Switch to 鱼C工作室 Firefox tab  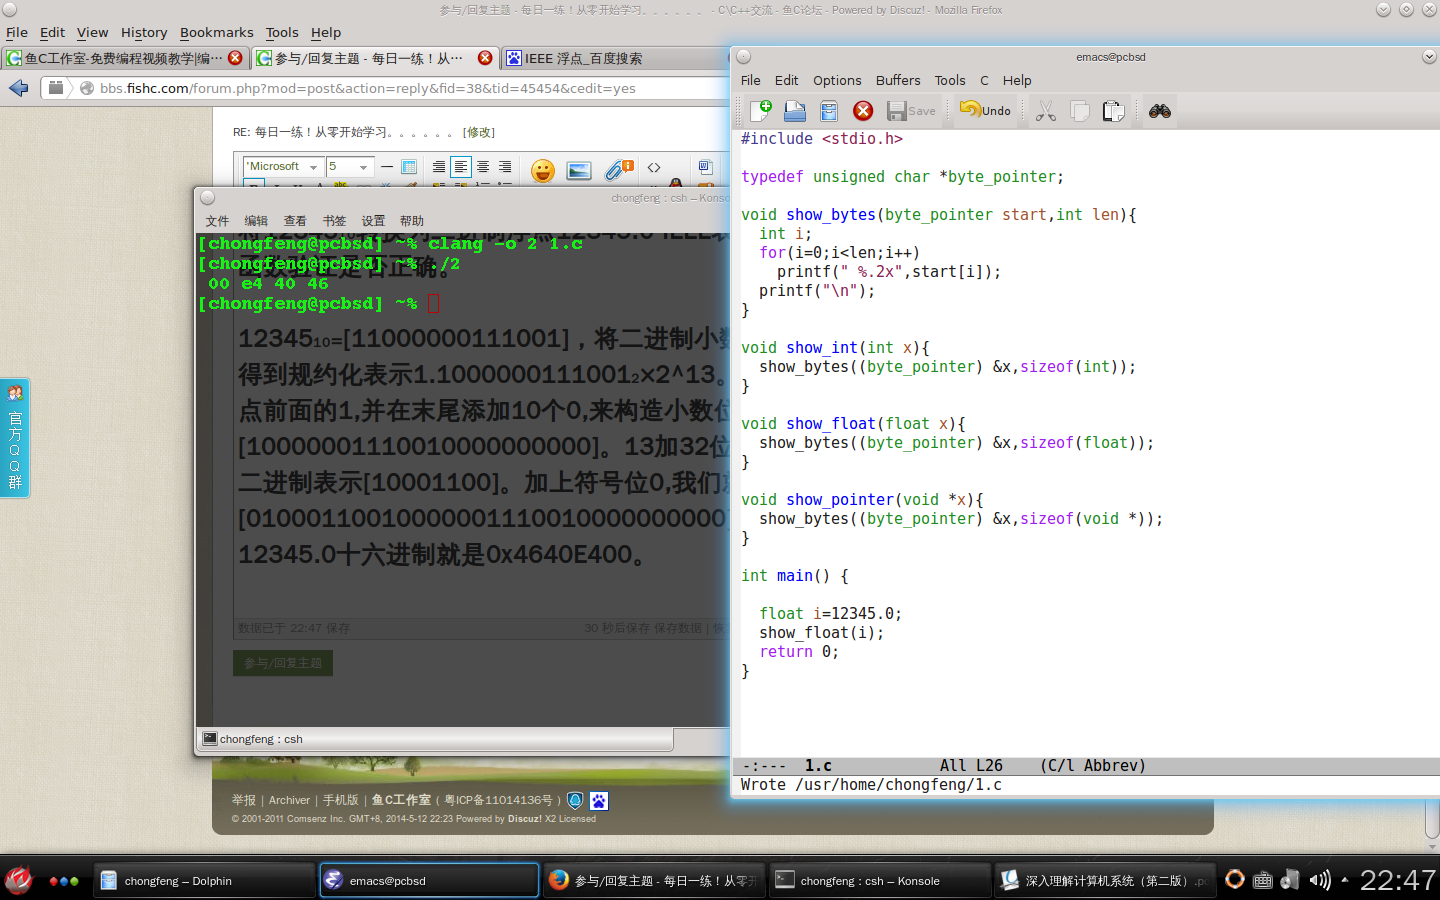pyautogui.click(x=124, y=58)
